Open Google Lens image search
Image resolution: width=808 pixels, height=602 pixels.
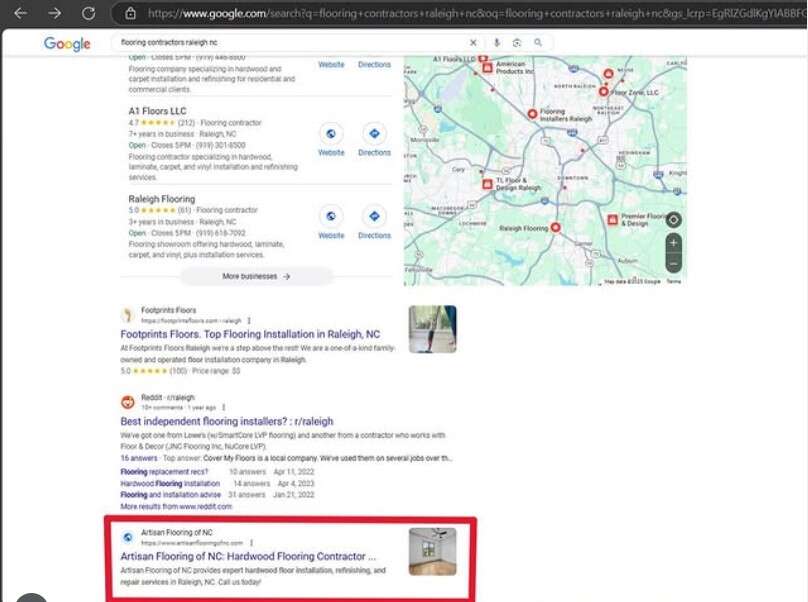coord(517,43)
